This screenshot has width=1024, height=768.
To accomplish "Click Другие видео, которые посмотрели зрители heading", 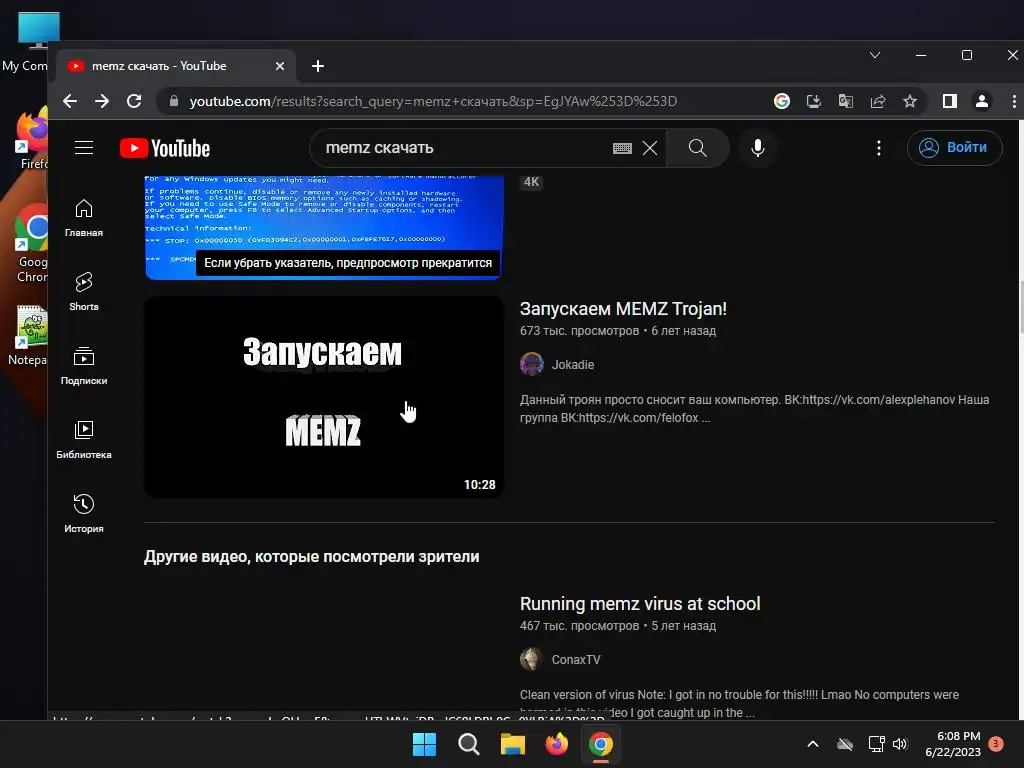I will point(312,556).
